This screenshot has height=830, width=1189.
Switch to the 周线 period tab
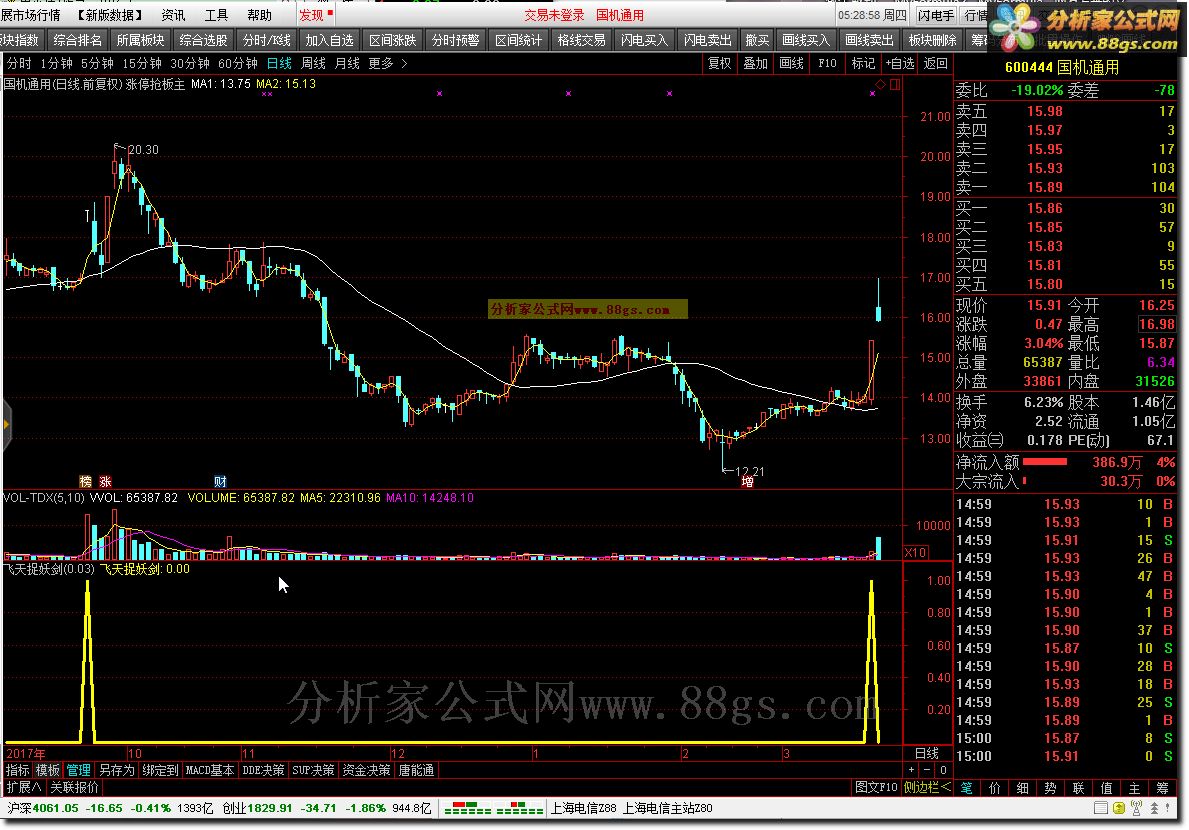[313, 64]
